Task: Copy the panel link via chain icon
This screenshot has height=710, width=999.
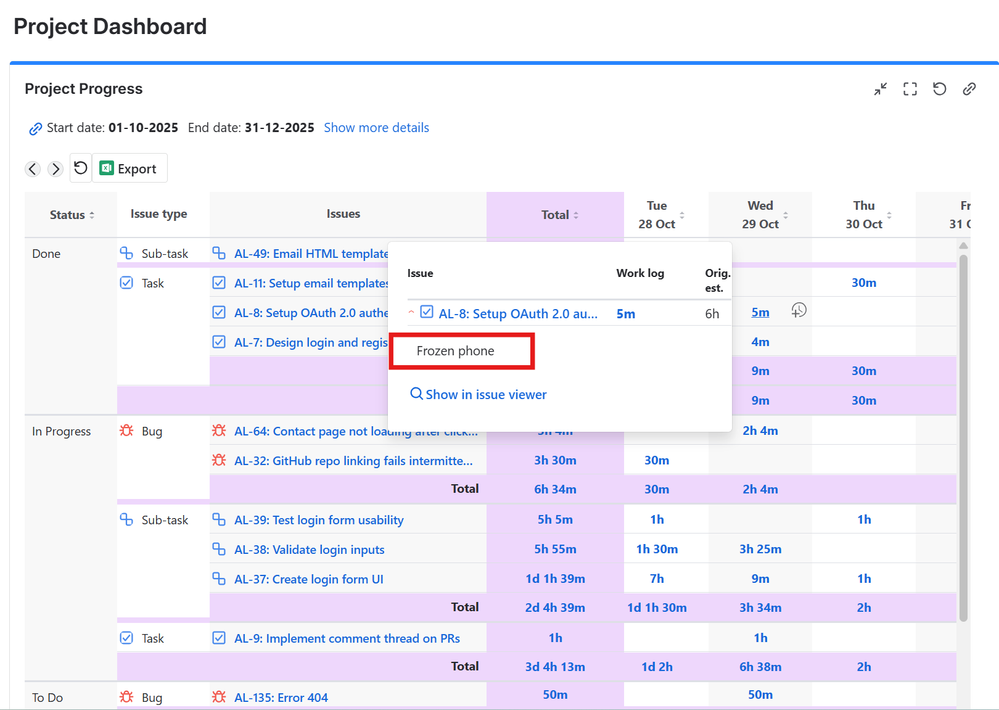Action: [969, 89]
